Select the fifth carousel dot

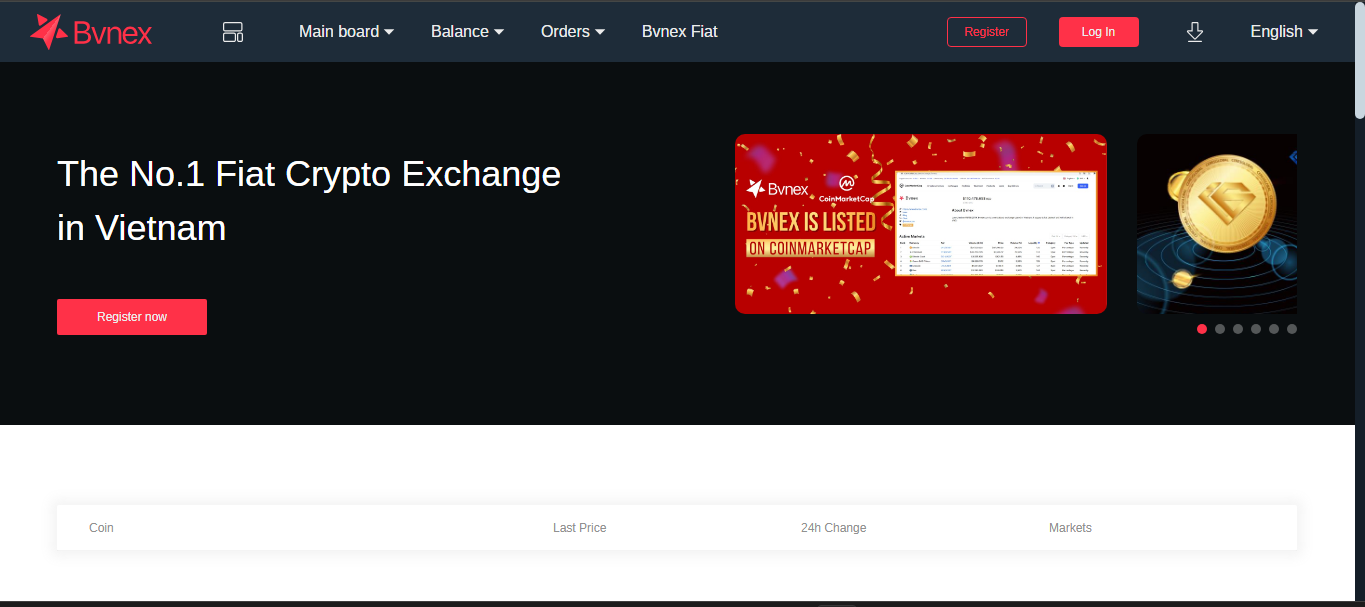pyautogui.click(x=1274, y=329)
